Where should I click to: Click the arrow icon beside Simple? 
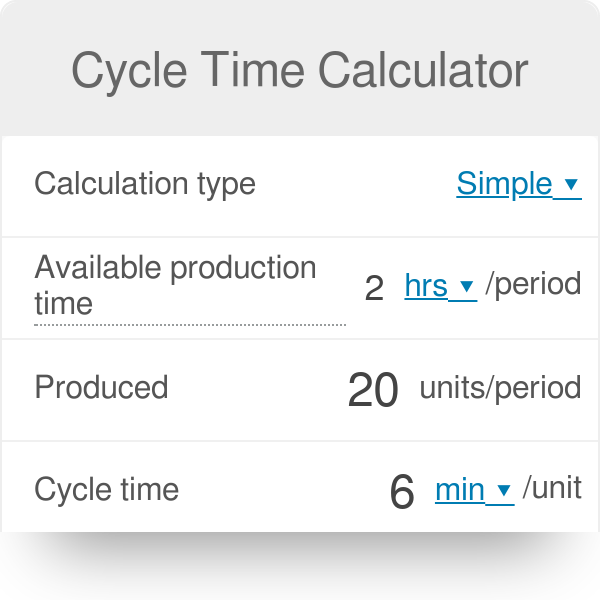571,184
